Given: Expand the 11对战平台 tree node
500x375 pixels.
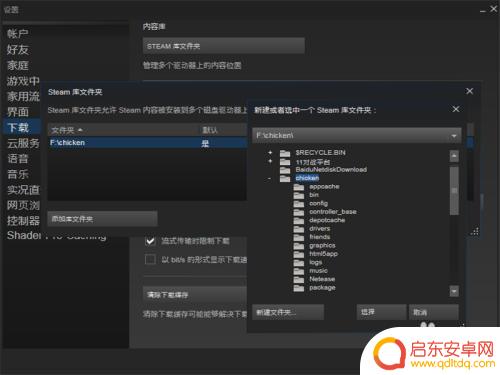Looking at the screenshot, I should click(270, 161).
